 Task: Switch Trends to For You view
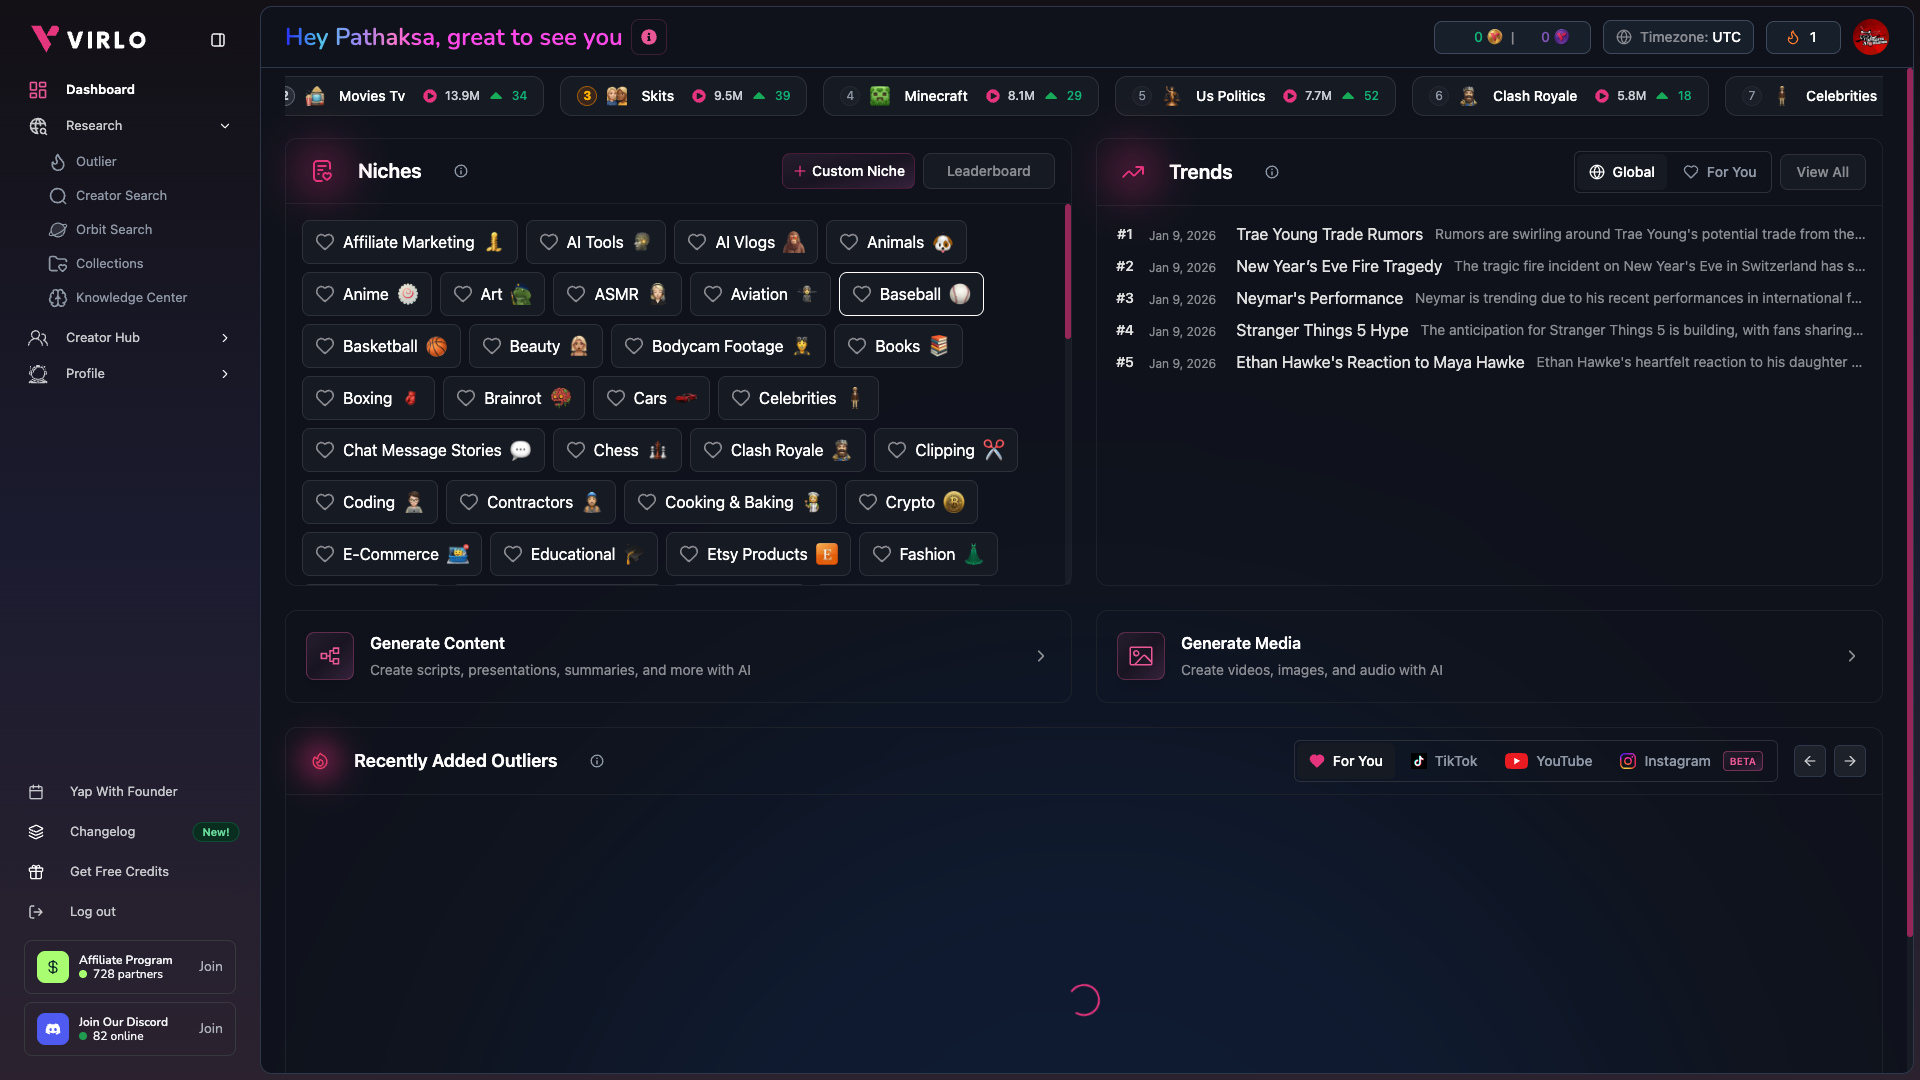(1720, 171)
